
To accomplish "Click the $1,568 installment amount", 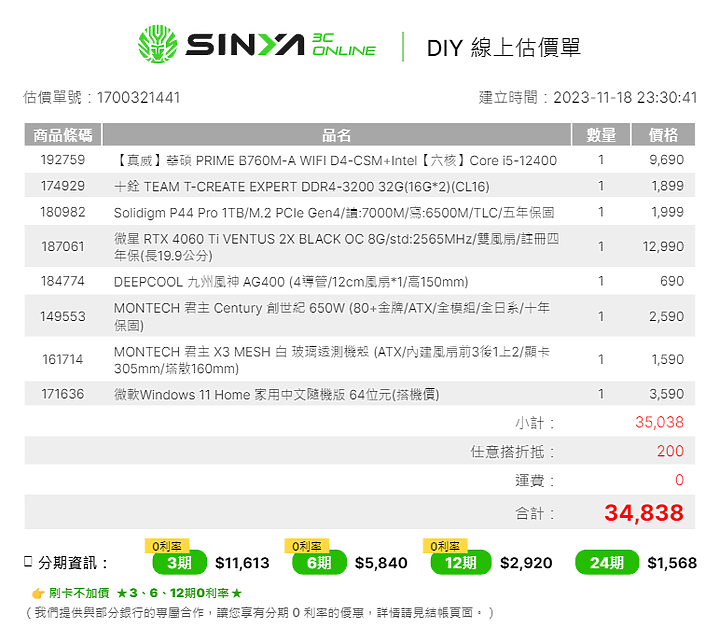I will (x=672, y=563).
